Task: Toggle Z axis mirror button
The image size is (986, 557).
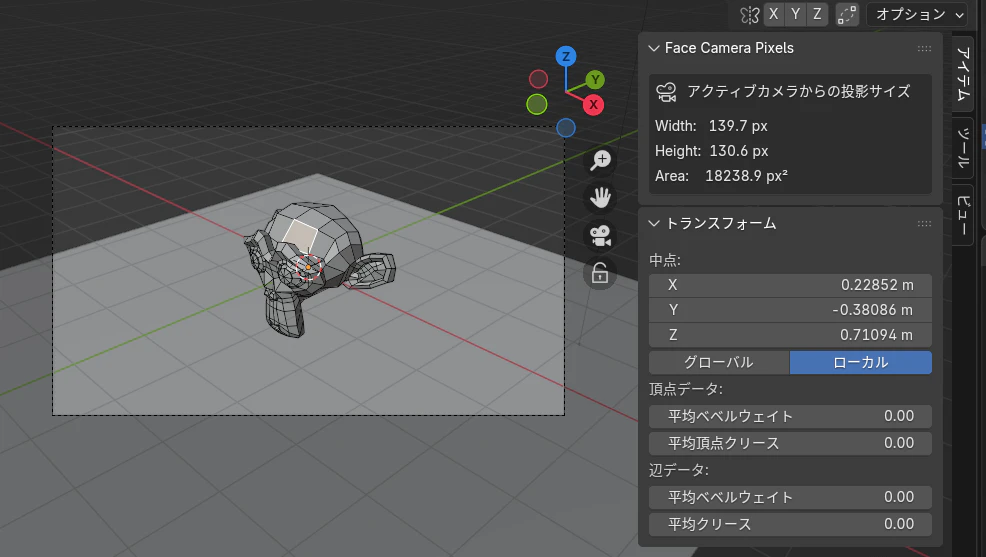Action: pyautogui.click(x=817, y=14)
